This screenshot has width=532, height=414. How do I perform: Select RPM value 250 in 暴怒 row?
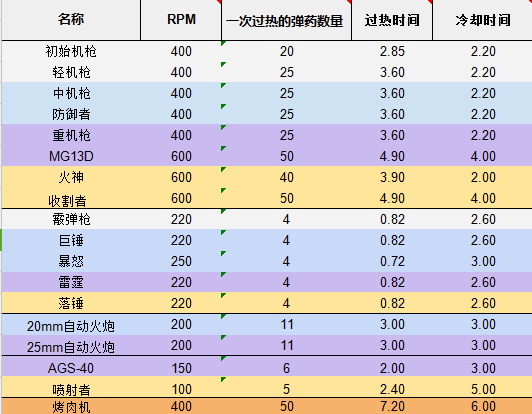pos(181,261)
